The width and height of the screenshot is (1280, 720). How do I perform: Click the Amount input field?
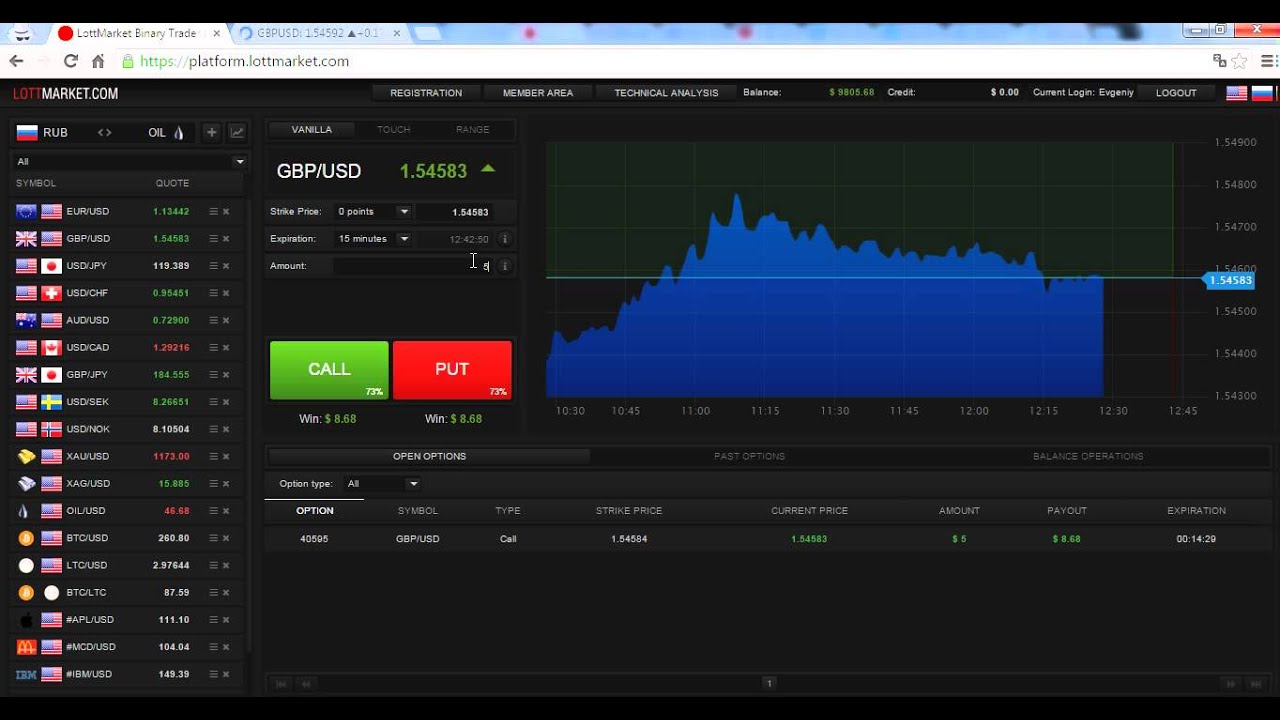pos(413,266)
